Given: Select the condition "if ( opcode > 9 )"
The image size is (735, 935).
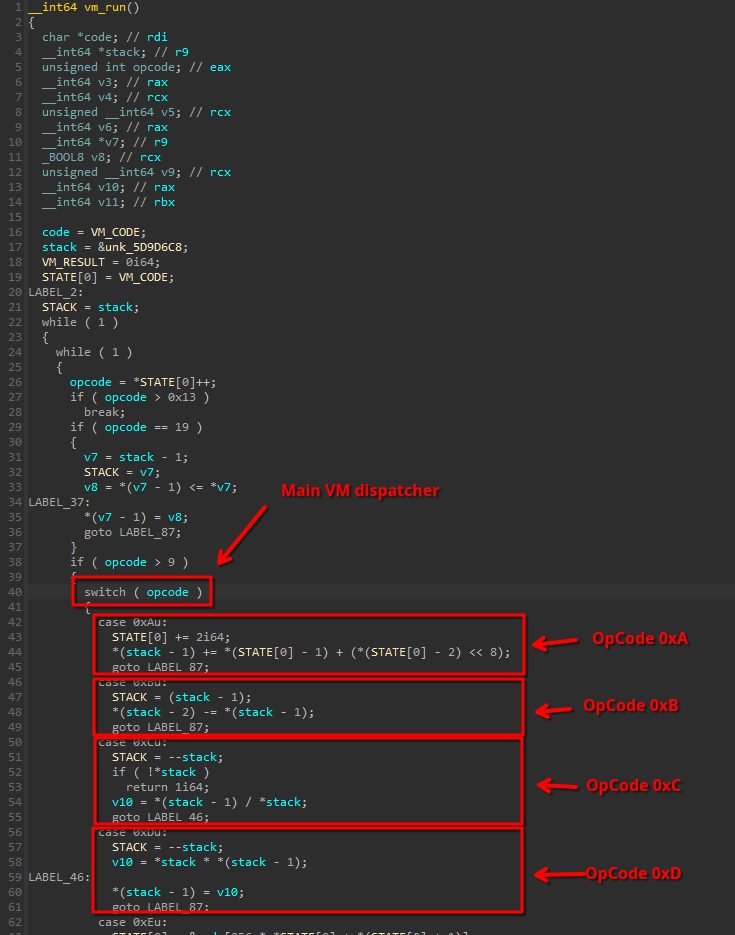Looking at the screenshot, I should tap(129, 562).
